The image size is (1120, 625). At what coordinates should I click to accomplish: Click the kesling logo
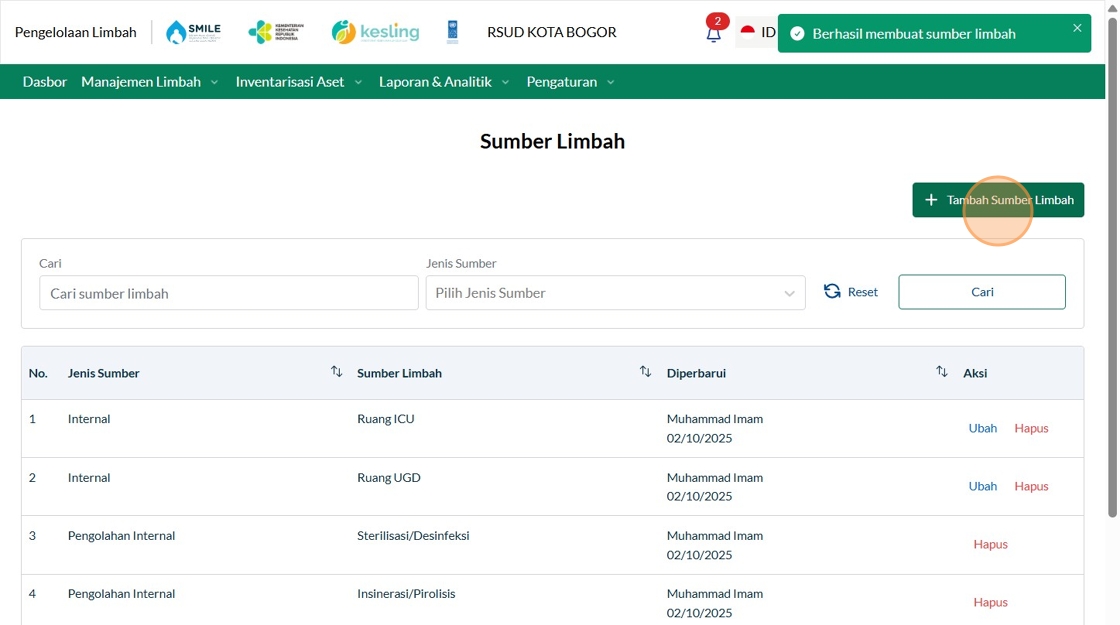(x=375, y=32)
